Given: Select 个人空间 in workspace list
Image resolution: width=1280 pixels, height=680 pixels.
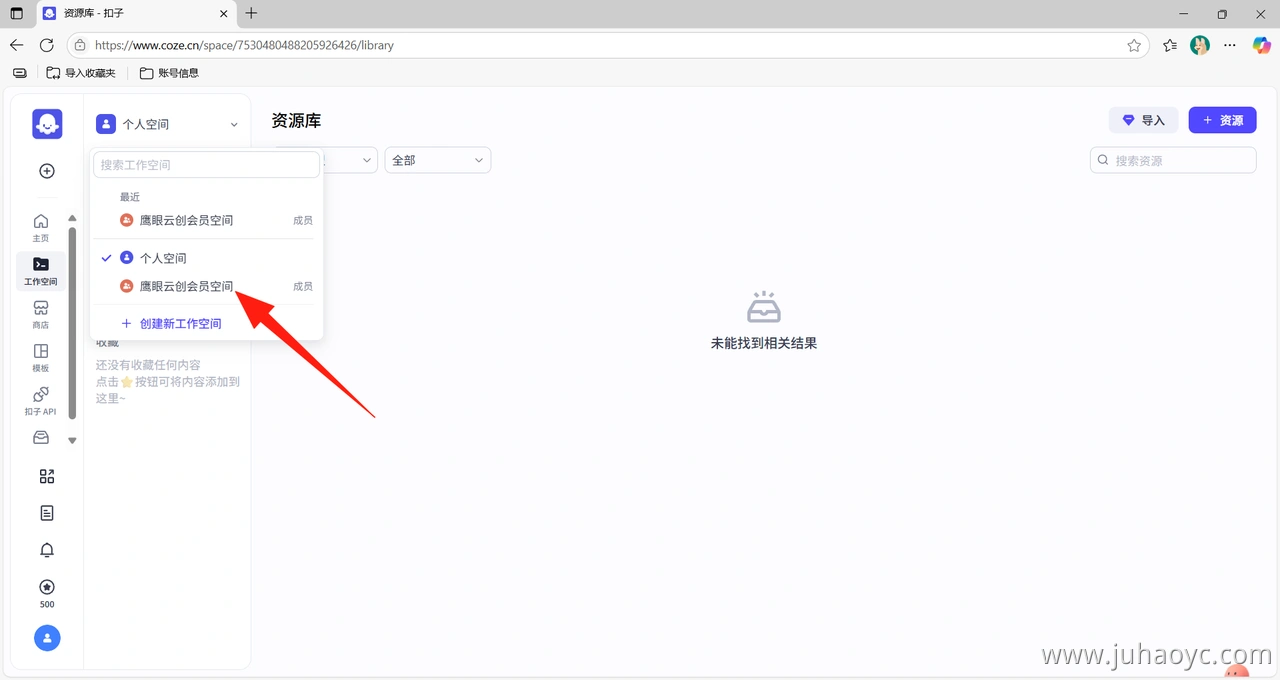Looking at the screenshot, I should pyautogui.click(x=207, y=258).
